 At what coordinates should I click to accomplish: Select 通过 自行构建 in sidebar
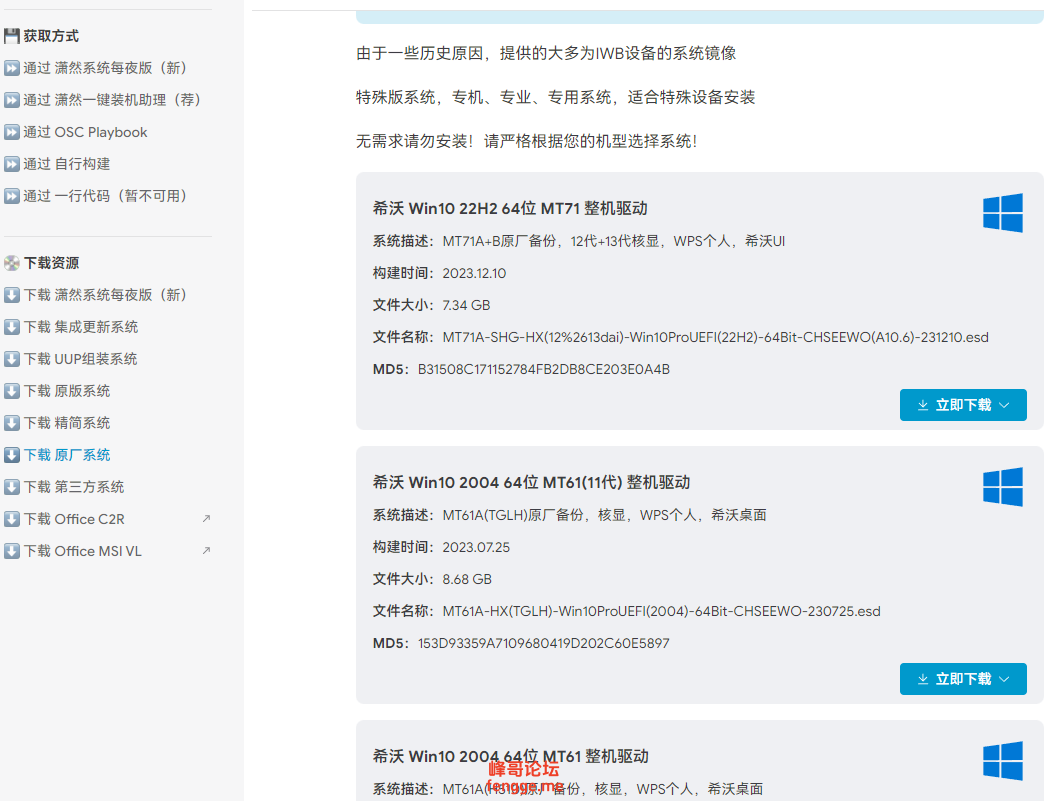point(67,164)
